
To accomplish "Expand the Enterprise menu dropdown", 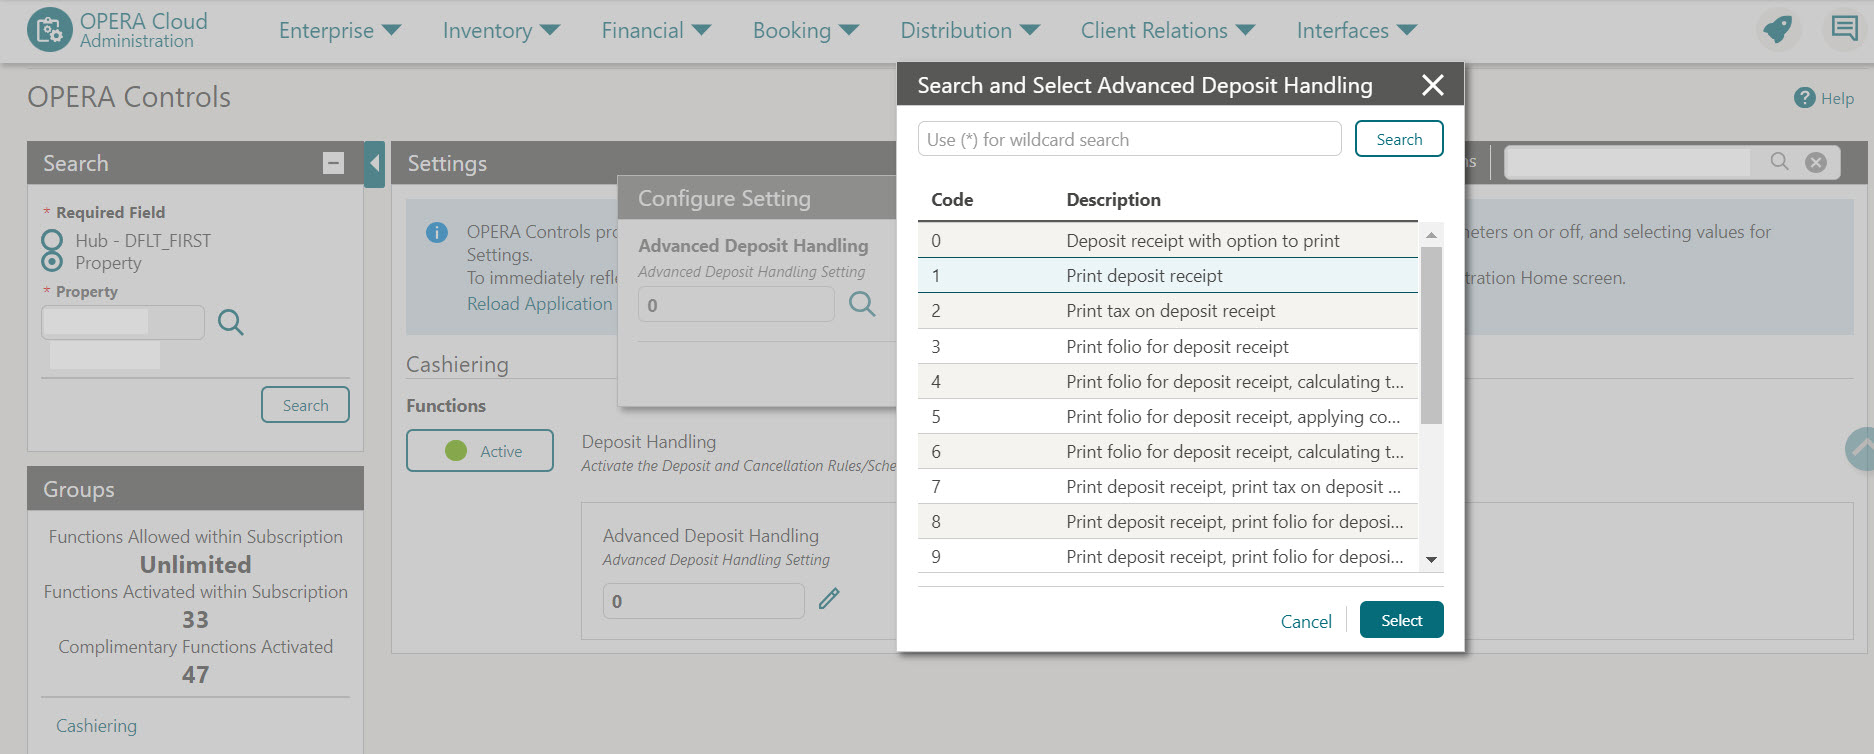I will 339,31.
